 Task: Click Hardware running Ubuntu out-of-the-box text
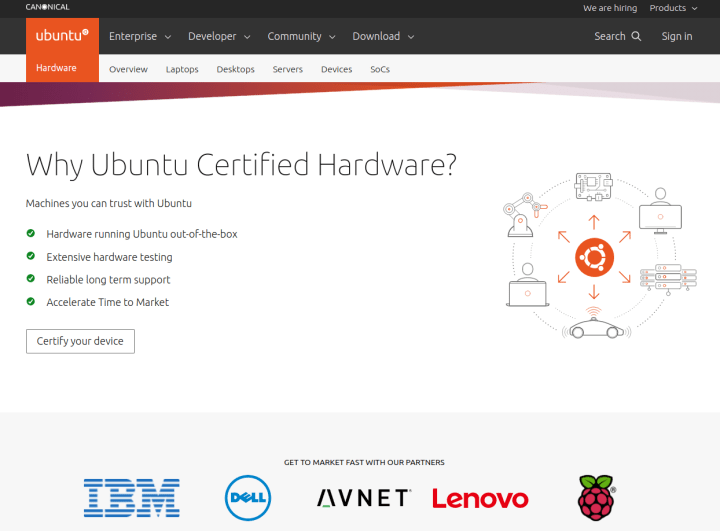142,234
